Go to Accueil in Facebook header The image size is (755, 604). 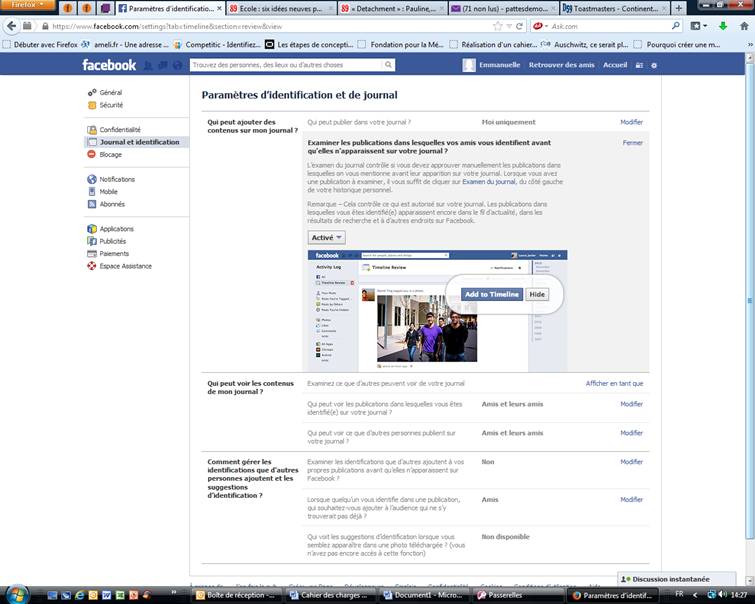(615, 65)
